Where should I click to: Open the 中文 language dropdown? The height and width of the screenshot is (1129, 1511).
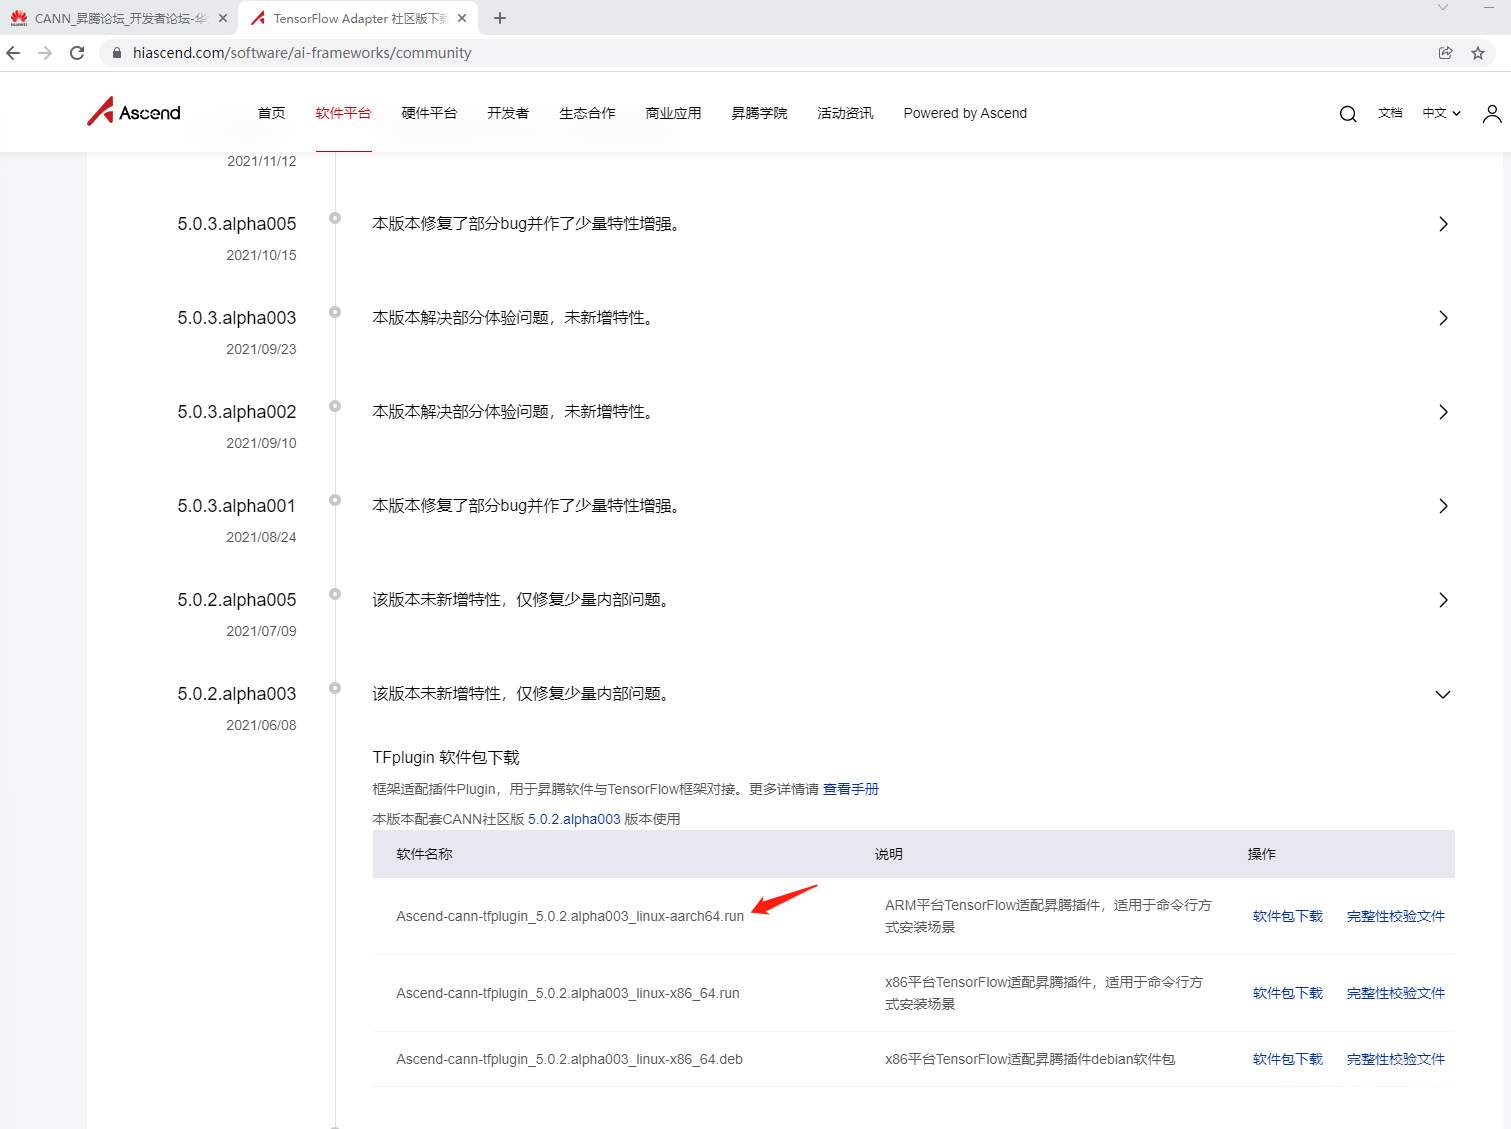coord(1442,113)
